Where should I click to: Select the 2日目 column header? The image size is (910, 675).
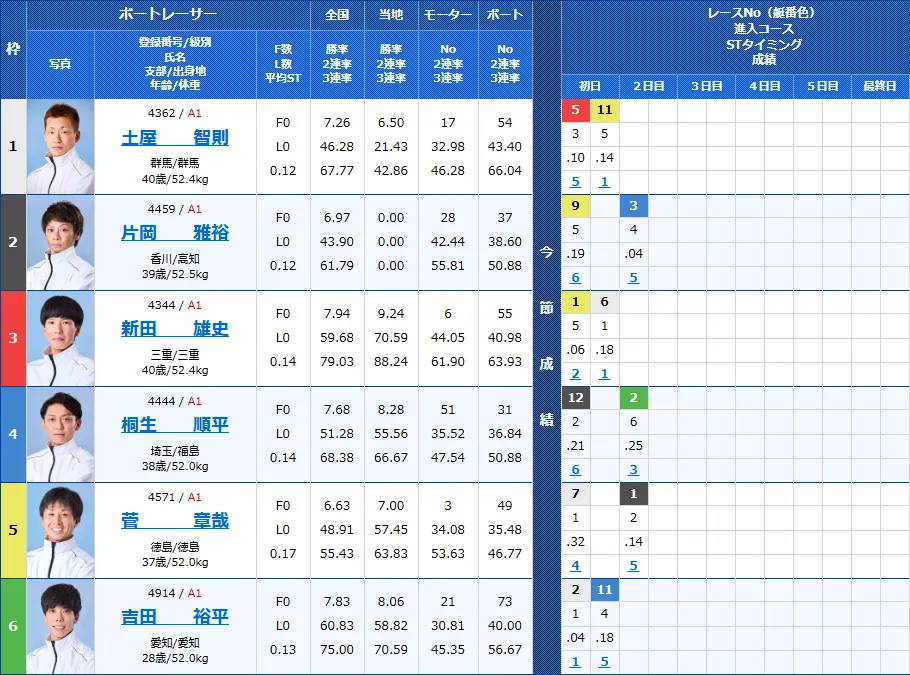coord(648,86)
